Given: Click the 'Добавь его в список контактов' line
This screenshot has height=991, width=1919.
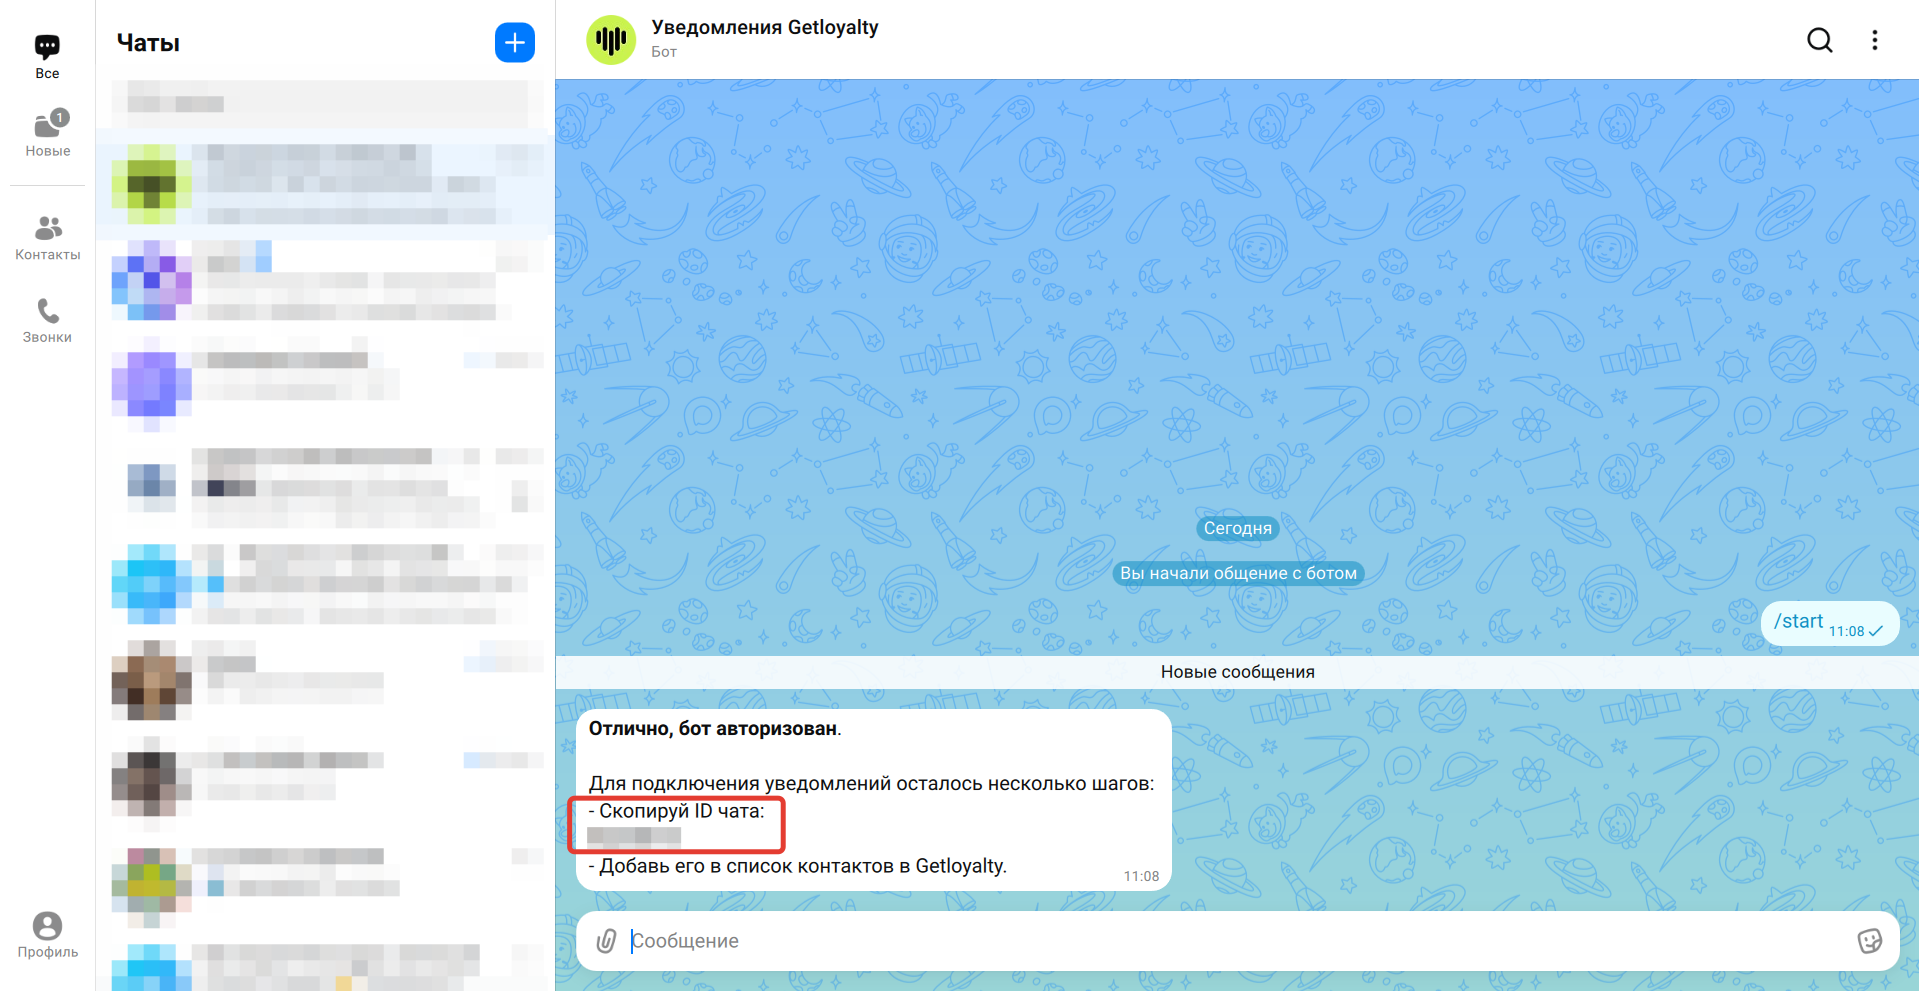Looking at the screenshot, I should (x=797, y=866).
